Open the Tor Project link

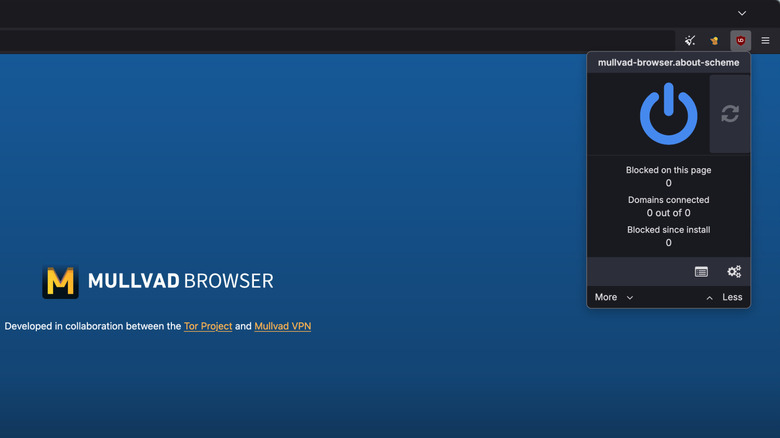208,326
